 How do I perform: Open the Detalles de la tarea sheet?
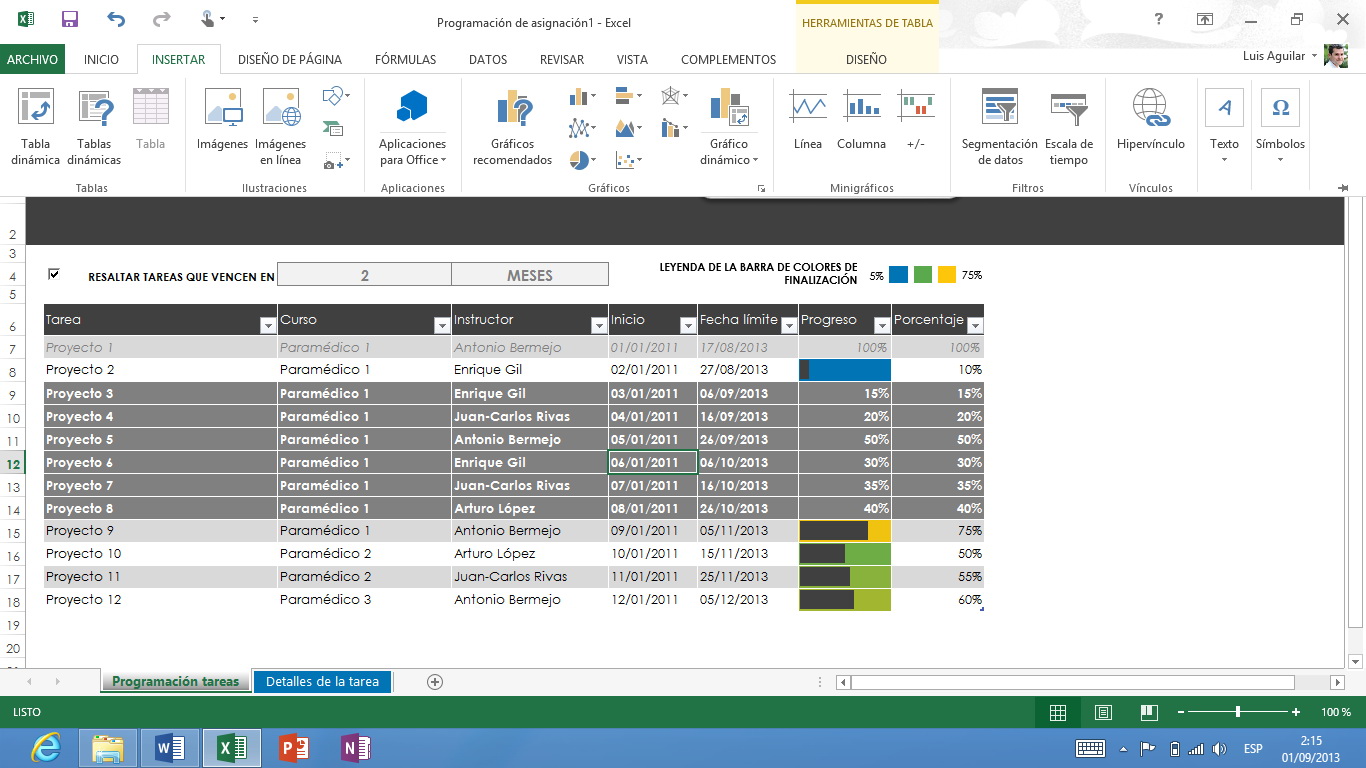(x=322, y=681)
